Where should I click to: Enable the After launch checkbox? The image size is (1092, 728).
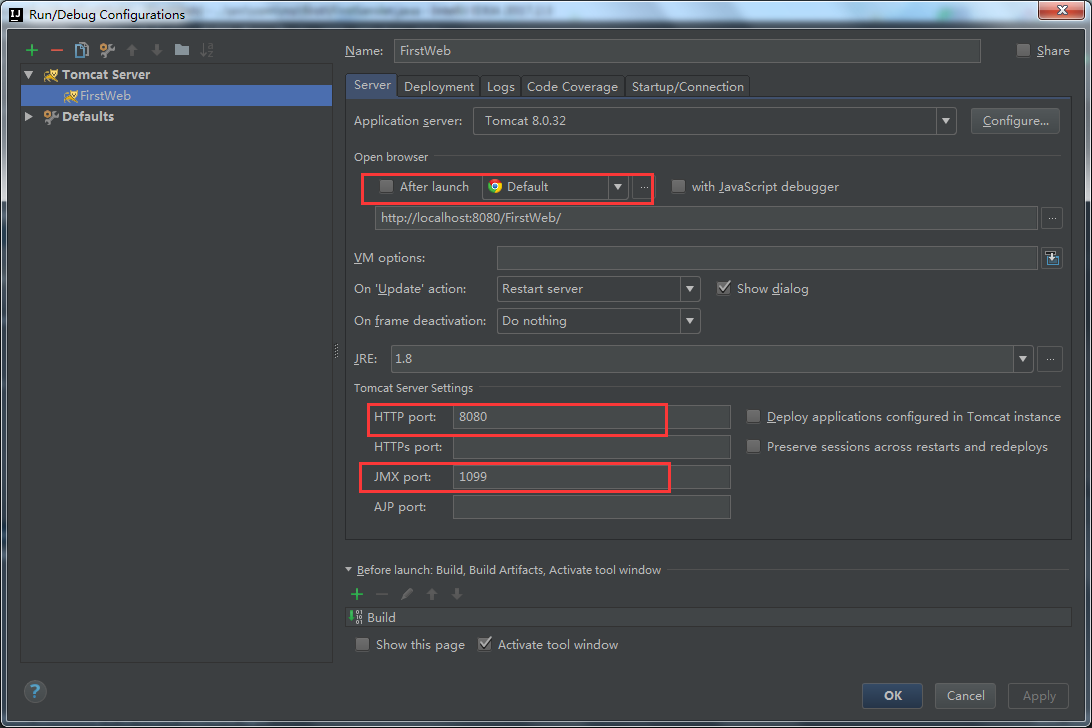[x=387, y=187]
